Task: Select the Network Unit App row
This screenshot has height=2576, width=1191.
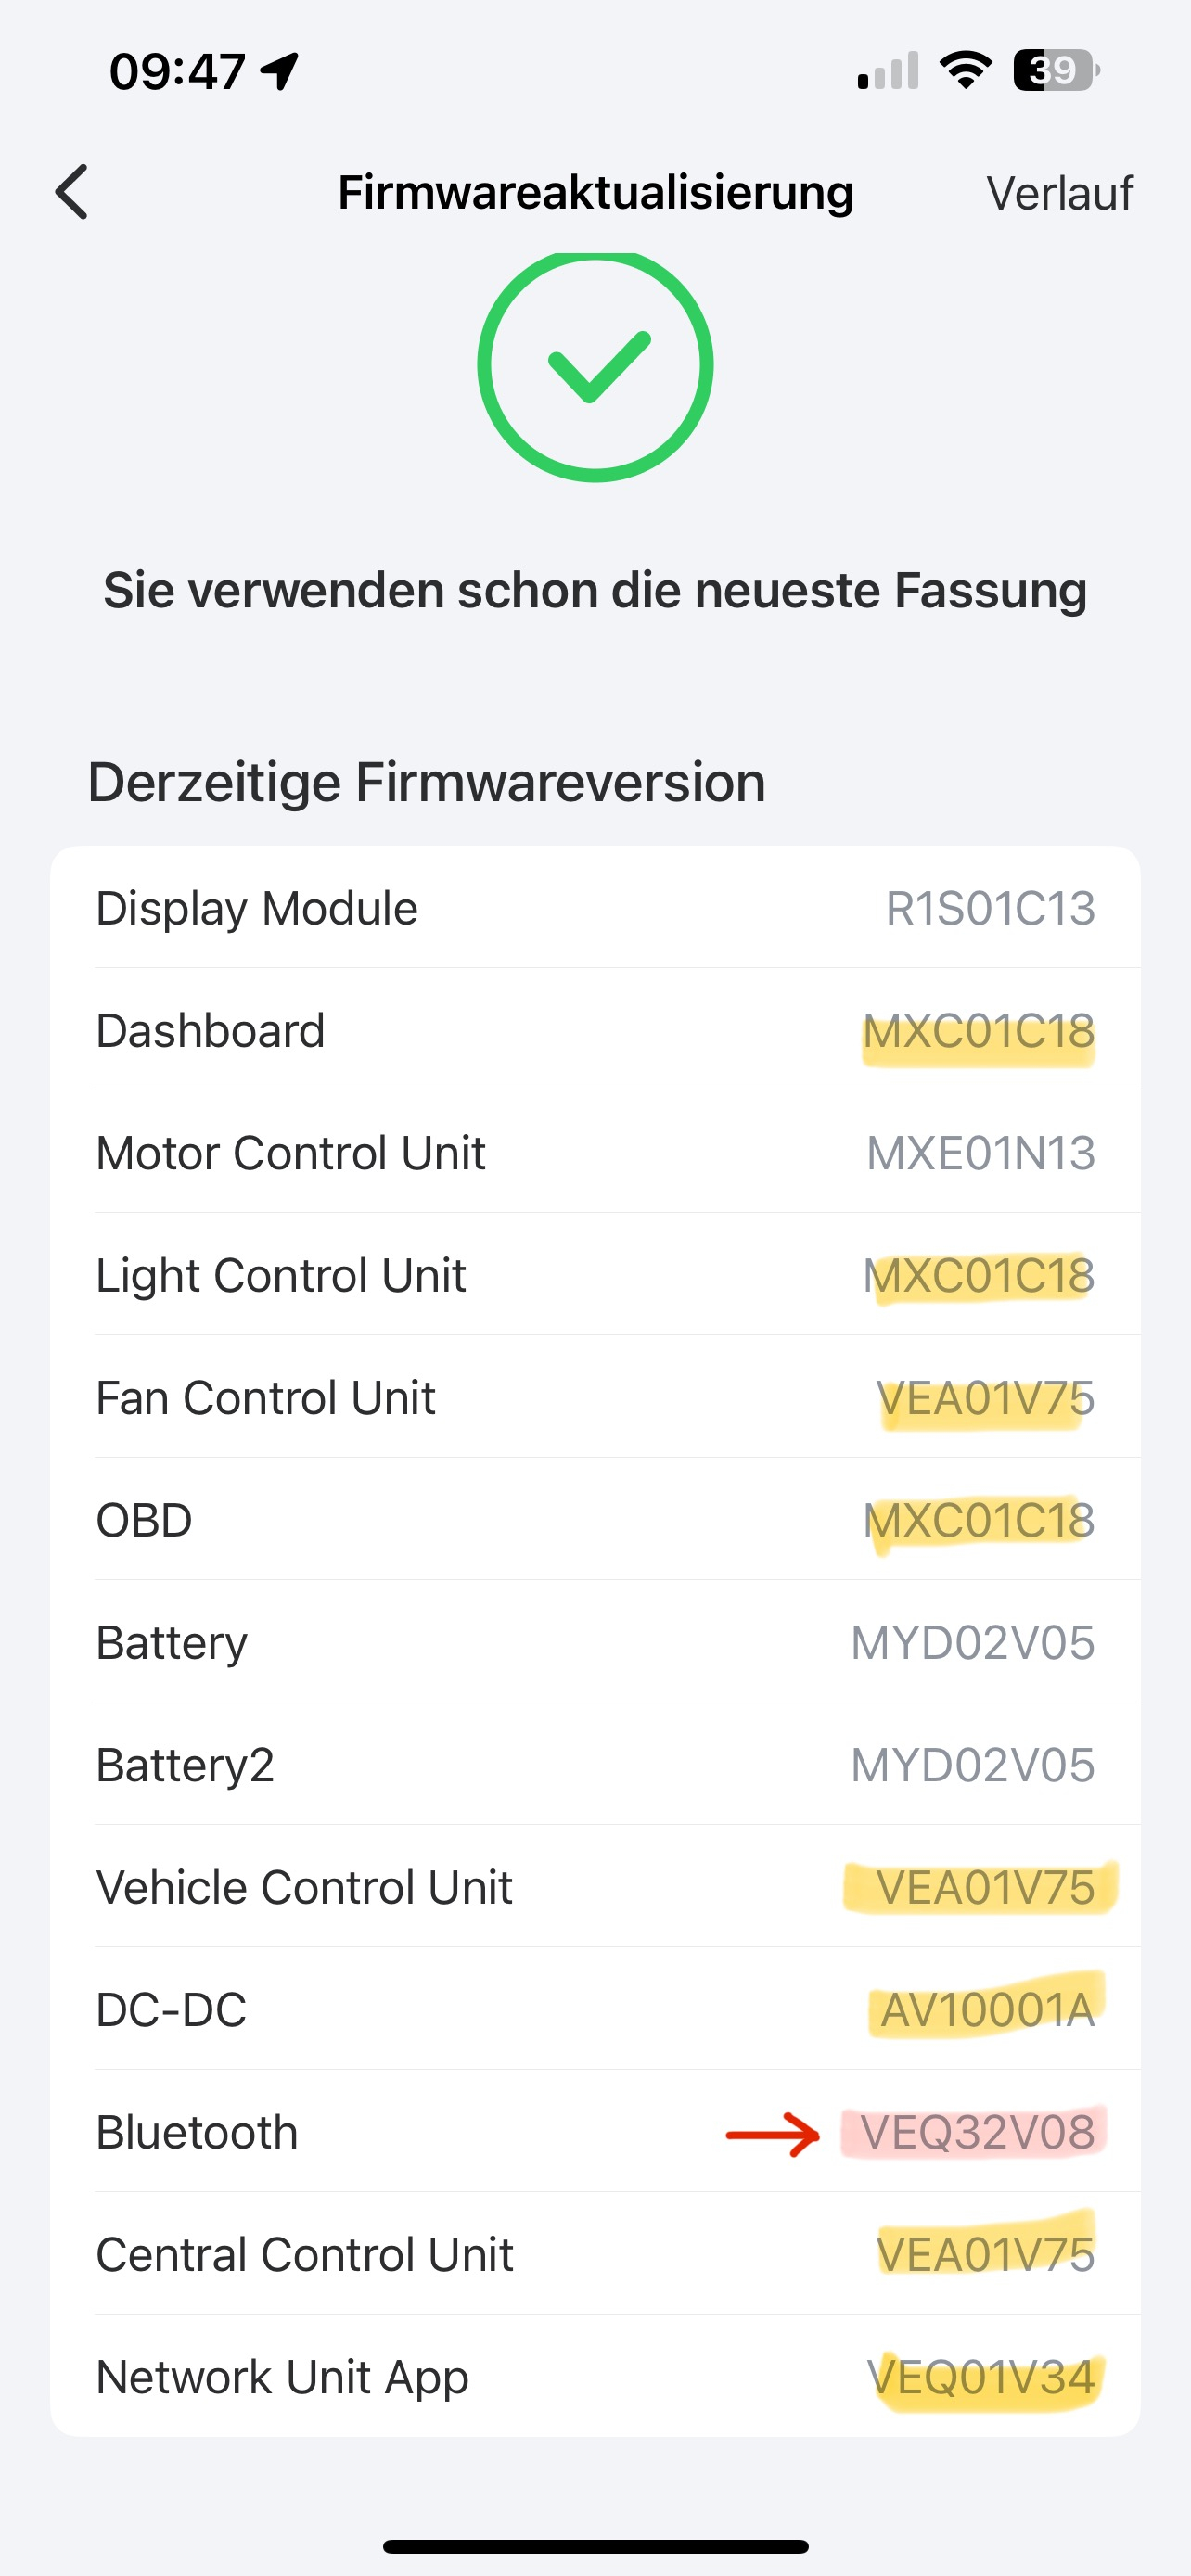Action: tap(595, 2377)
